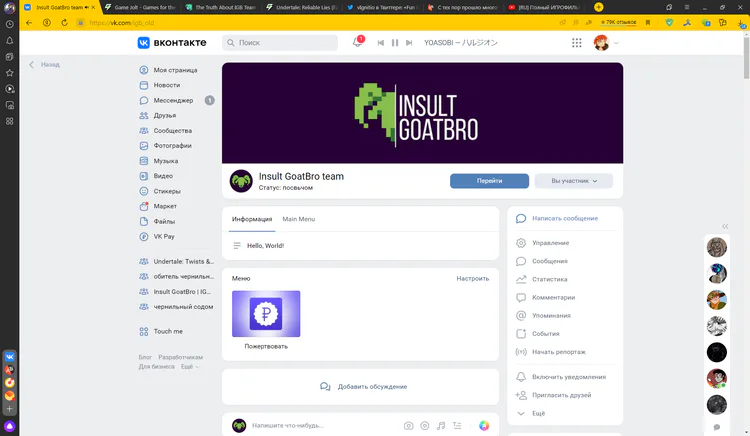Click Написать сообщение
This screenshot has height=436, width=750.
tap(564, 218)
